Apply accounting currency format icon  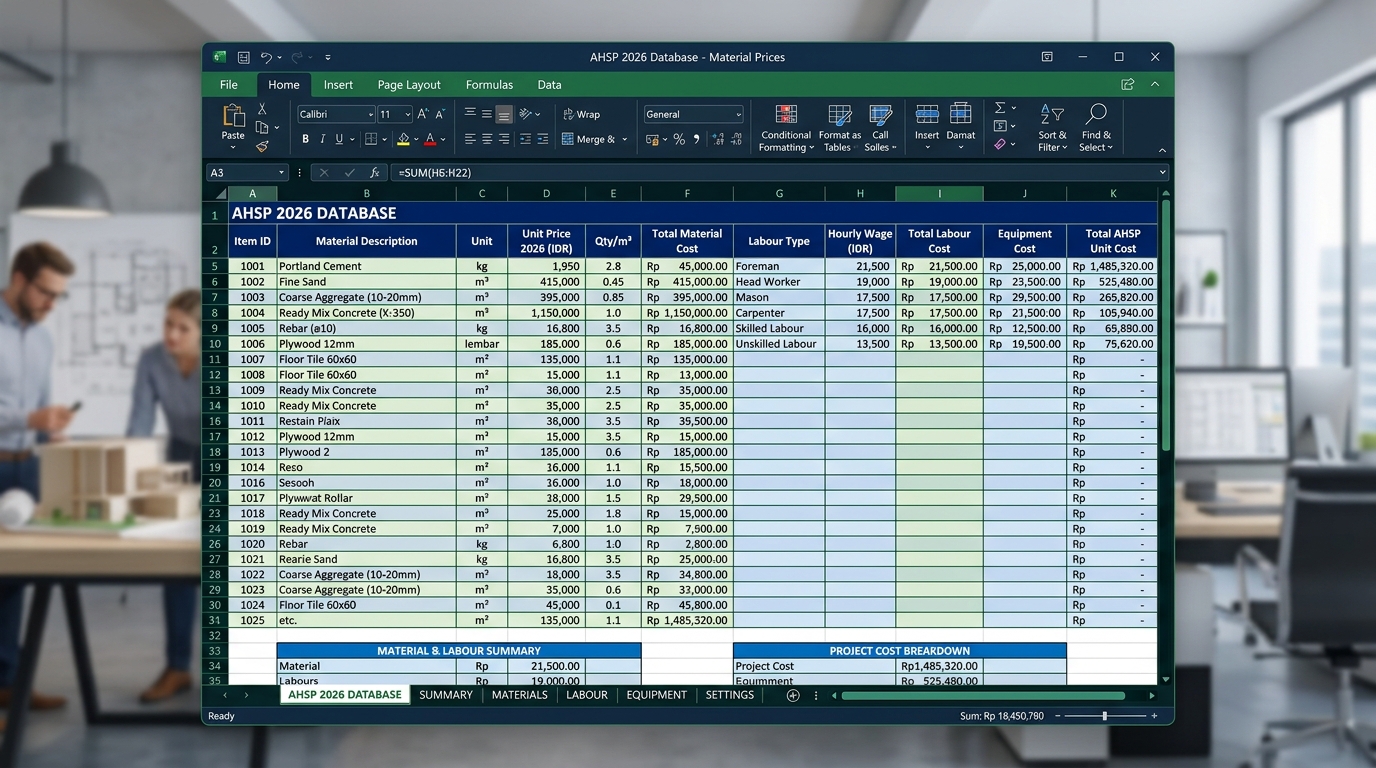pyautogui.click(x=651, y=139)
